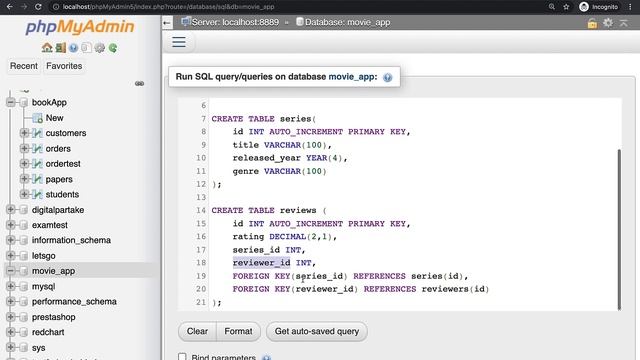Click Database: movie_app breadcrumb
Screen dimensions: 640x360
click(347, 22)
